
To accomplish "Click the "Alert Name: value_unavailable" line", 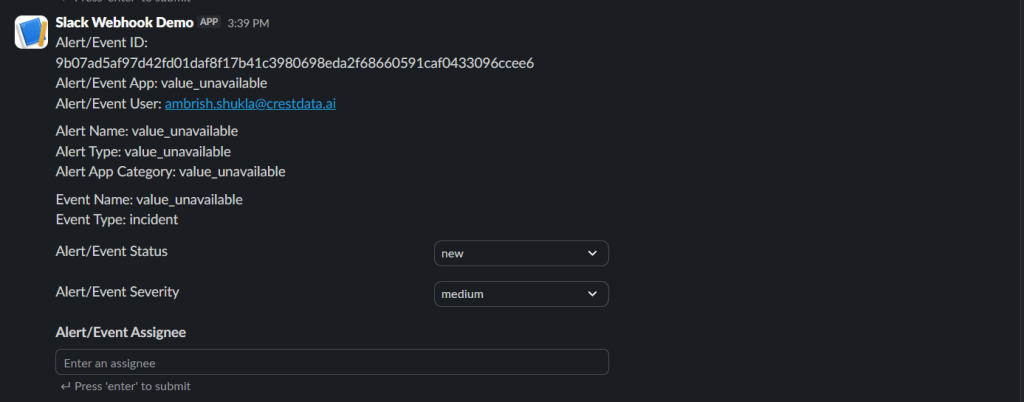I will pos(147,131).
